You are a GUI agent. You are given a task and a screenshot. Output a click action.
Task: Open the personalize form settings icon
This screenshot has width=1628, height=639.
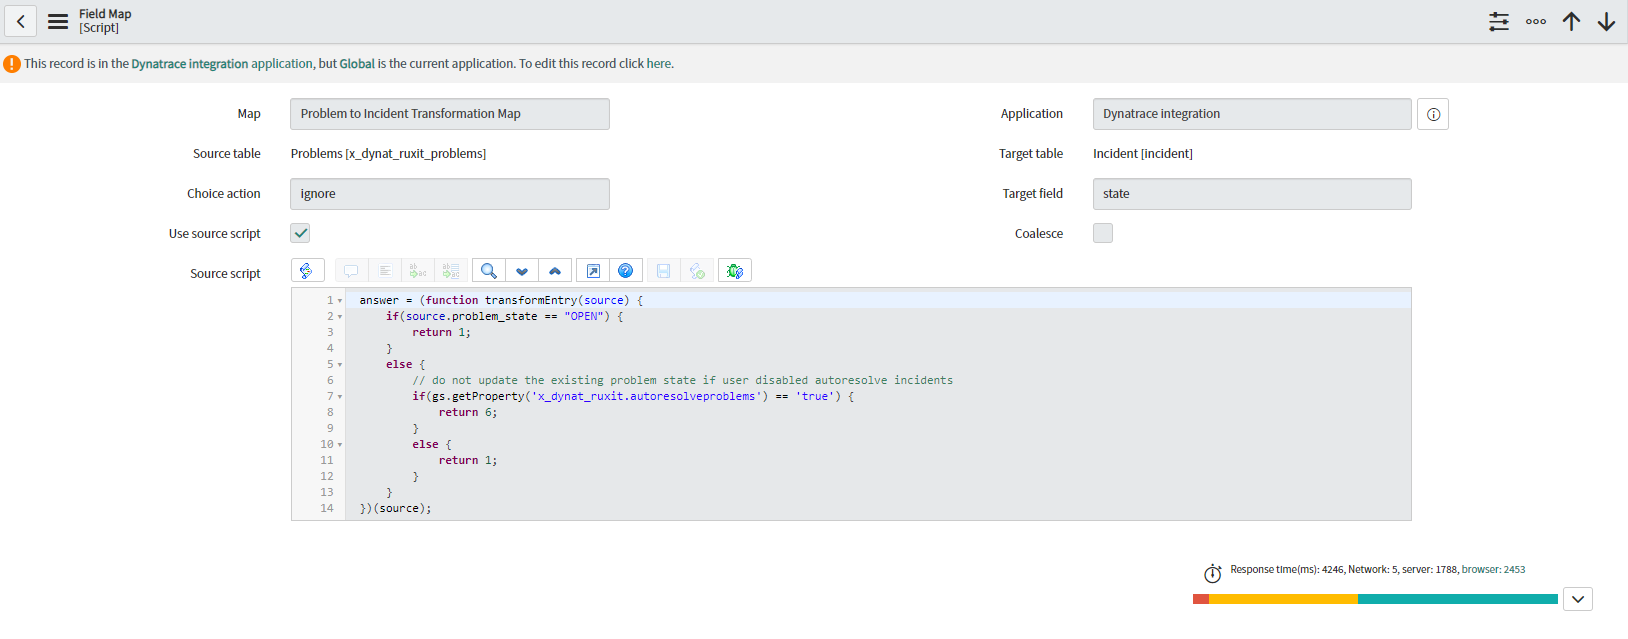click(1498, 21)
